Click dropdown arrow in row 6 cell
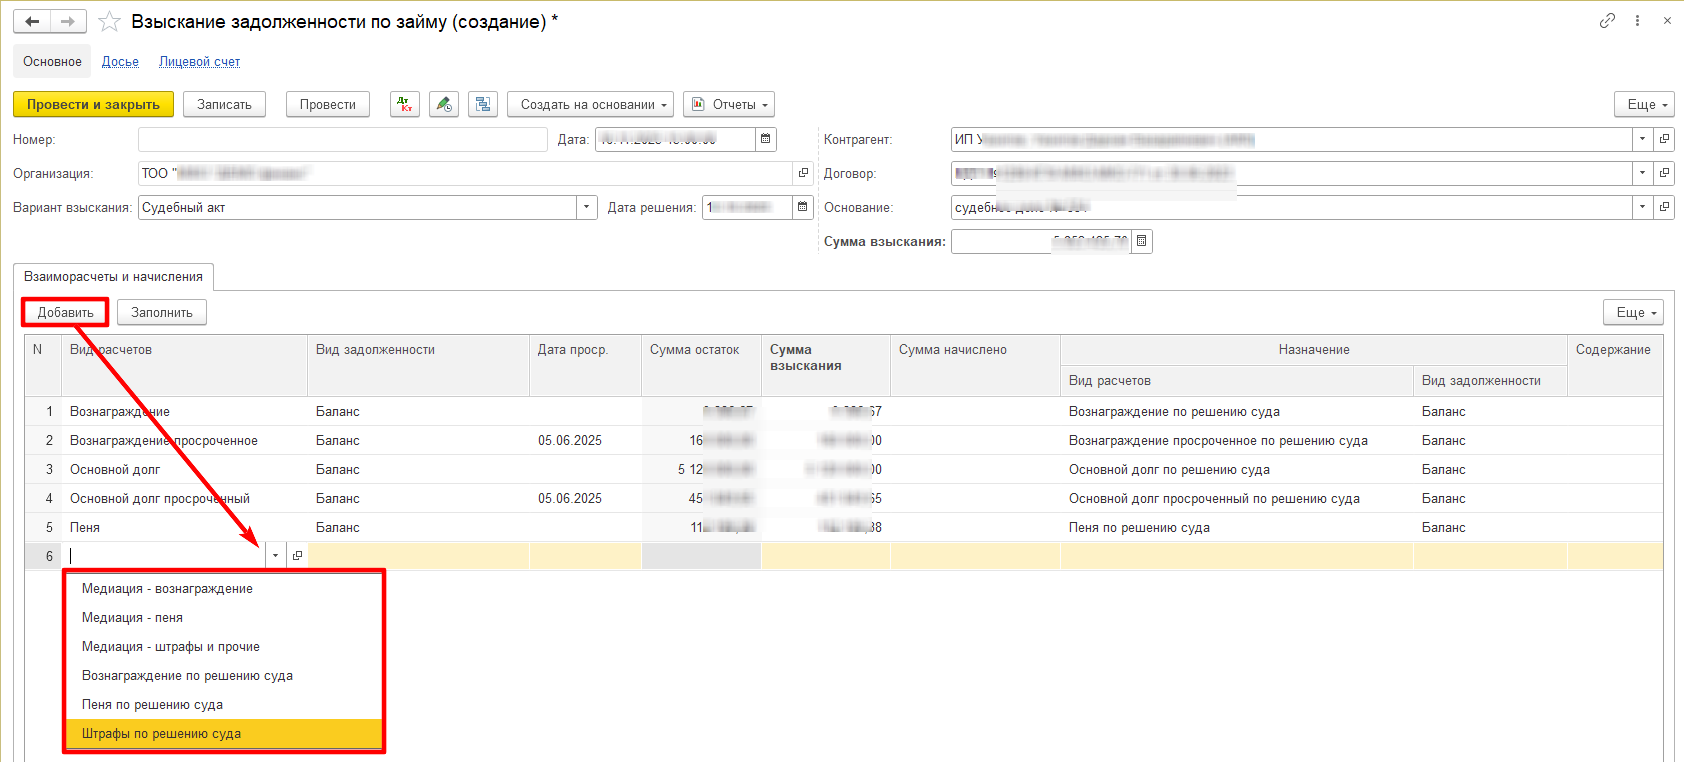The height and width of the screenshot is (762, 1684). pyautogui.click(x=275, y=555)
